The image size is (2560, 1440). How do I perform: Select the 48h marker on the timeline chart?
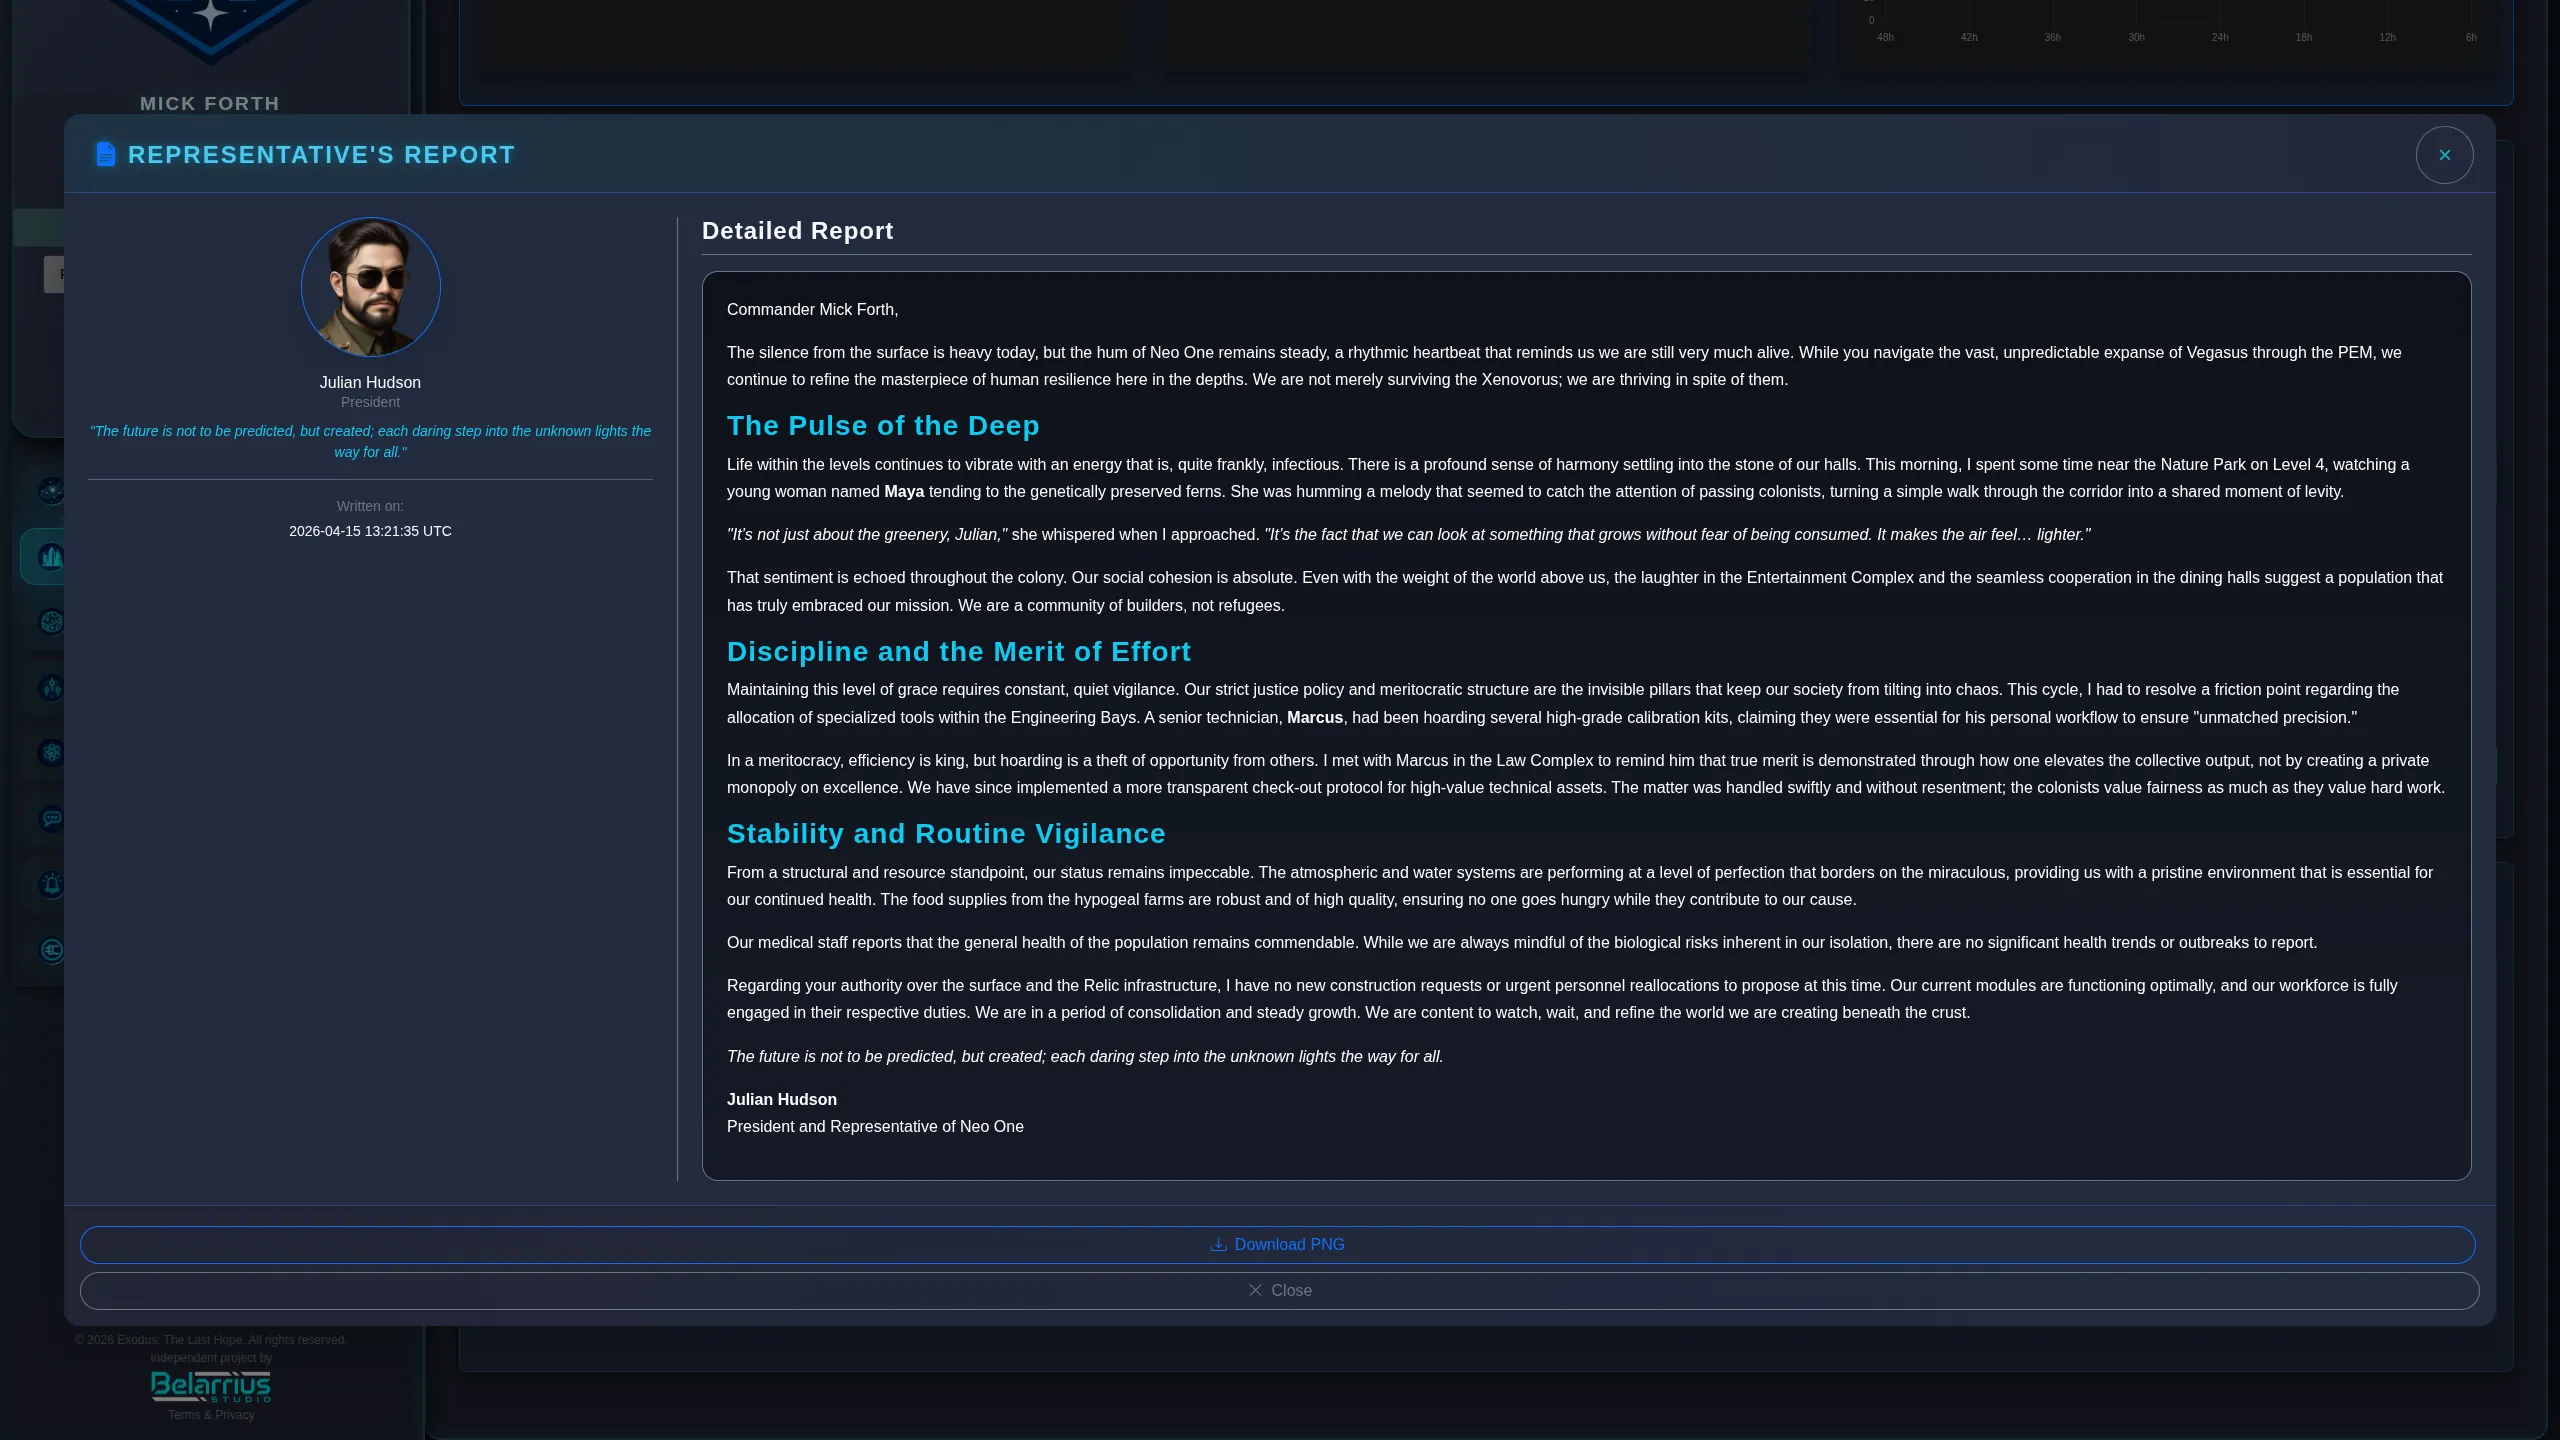coord(1884,37)
